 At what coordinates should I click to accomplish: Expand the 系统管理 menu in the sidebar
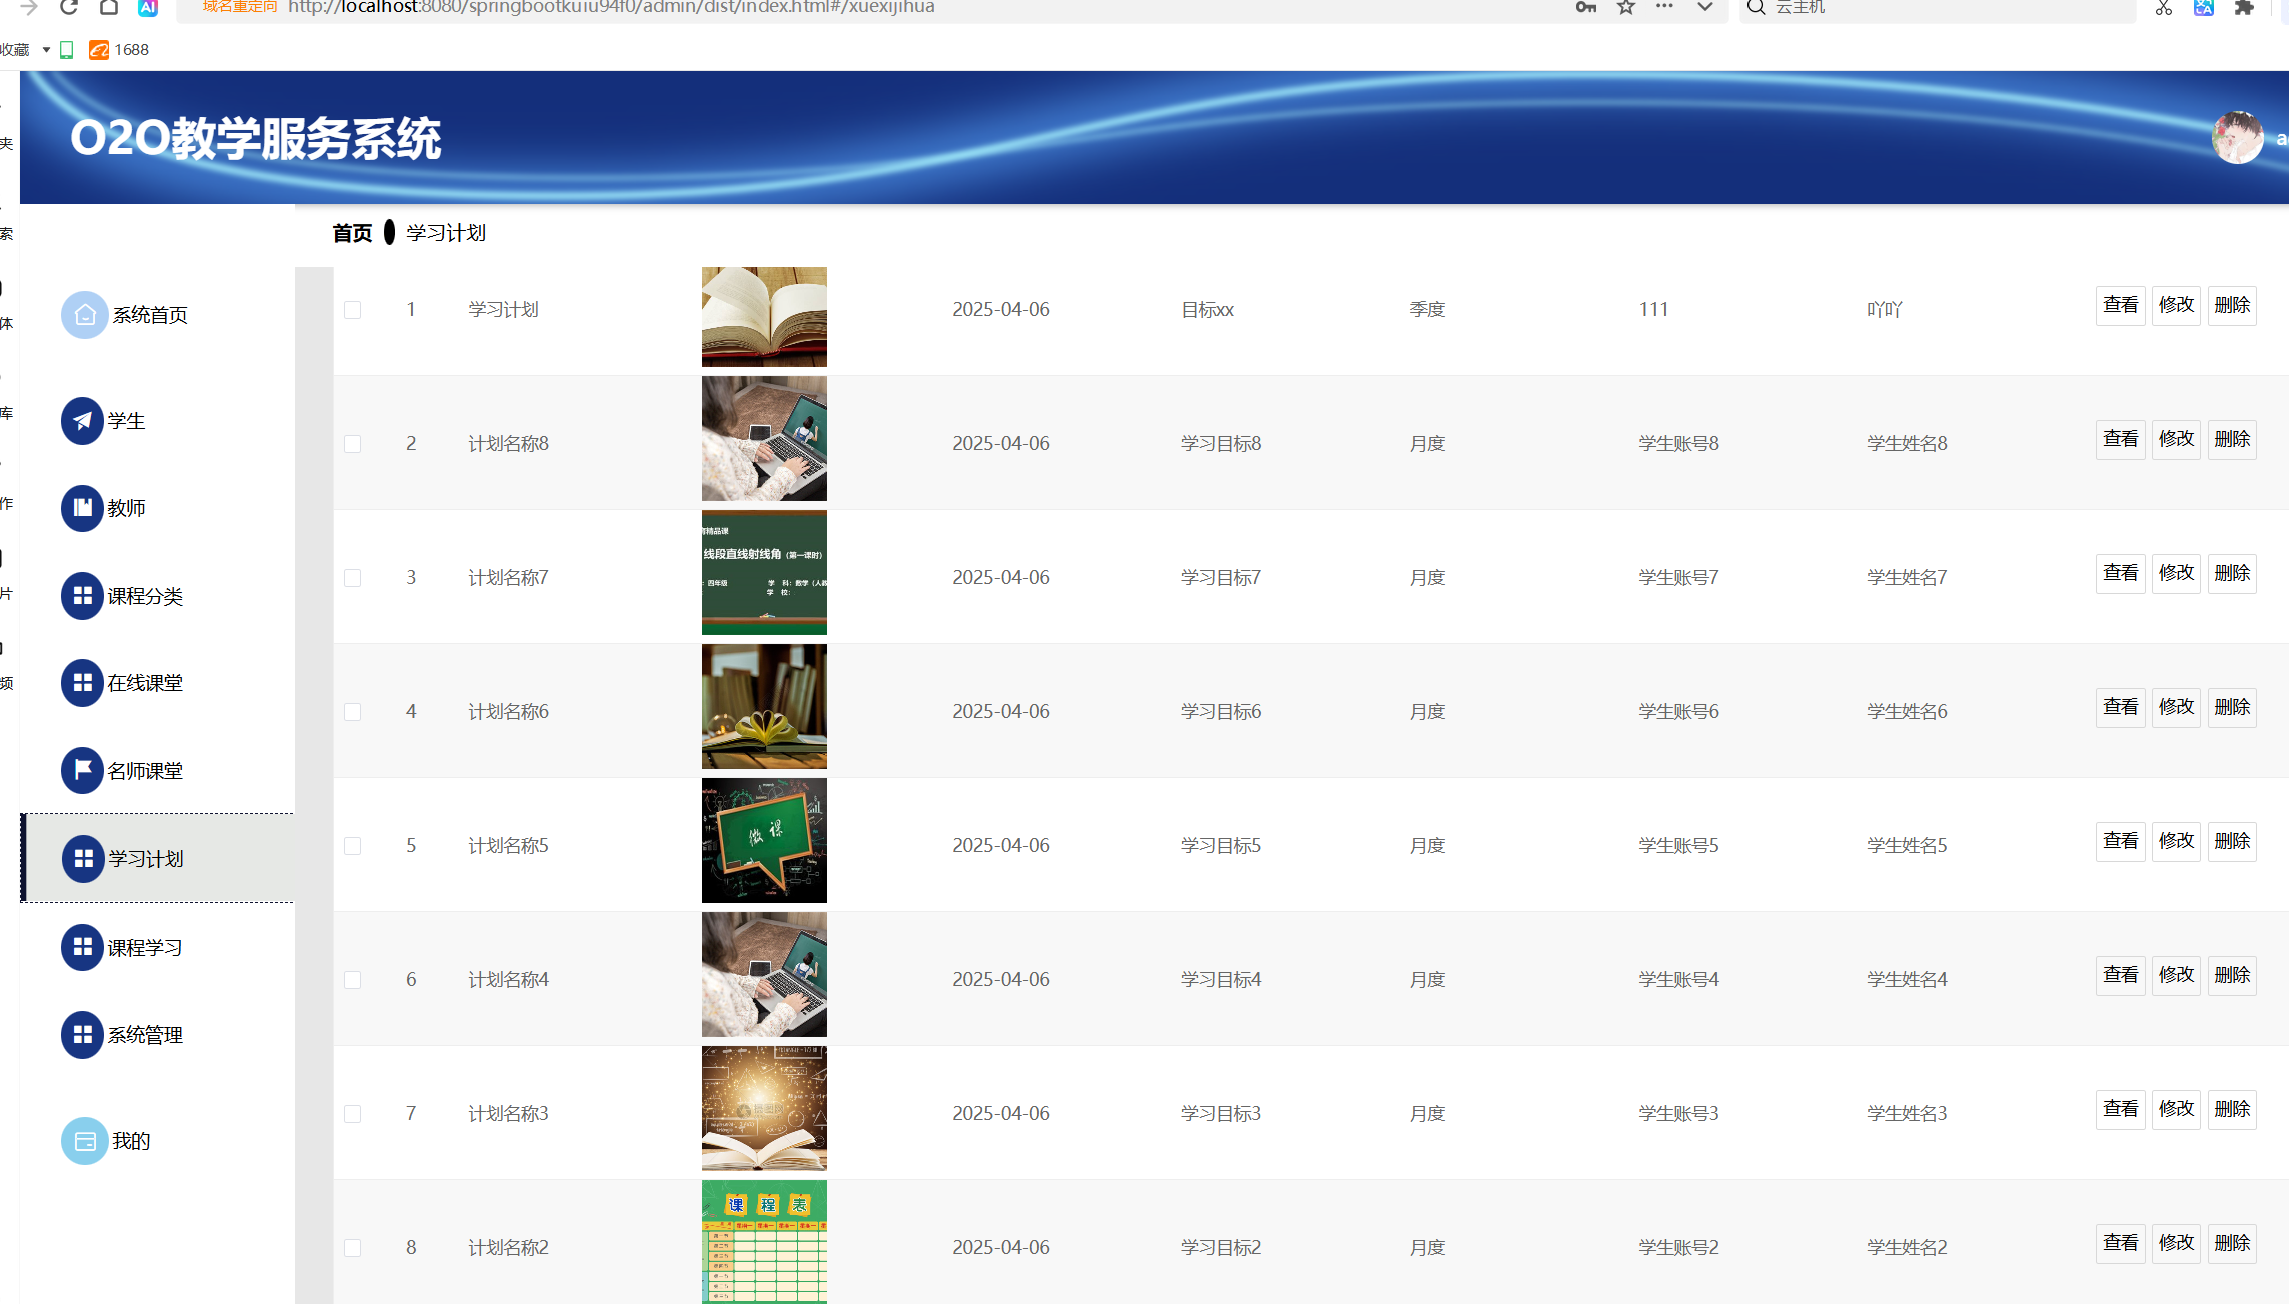click(x=145, y=1035)
